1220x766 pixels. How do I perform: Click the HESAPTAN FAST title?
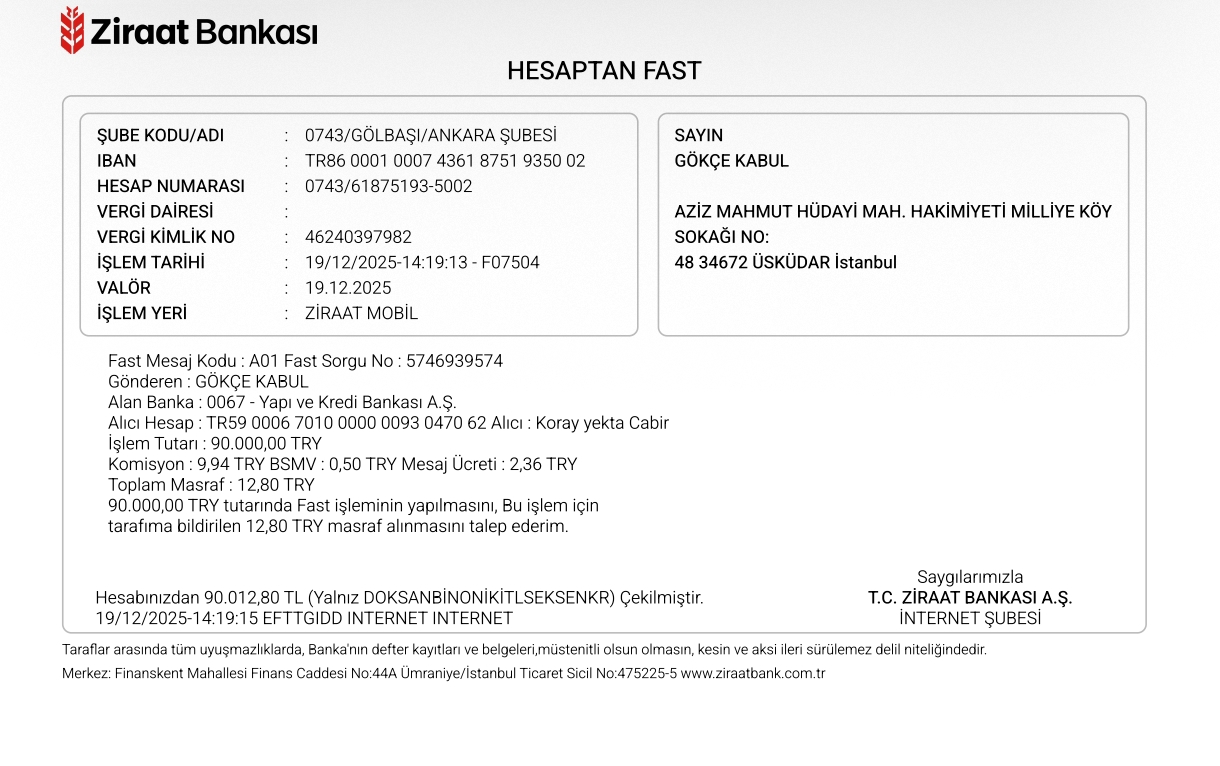pos(604,71)
